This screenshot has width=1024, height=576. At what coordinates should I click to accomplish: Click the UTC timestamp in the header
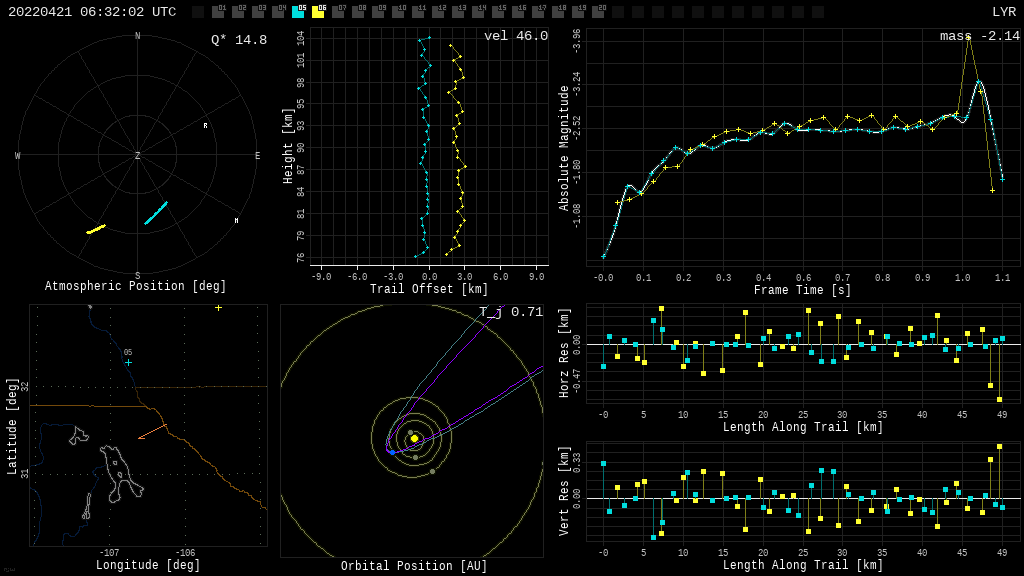point(92,12)
